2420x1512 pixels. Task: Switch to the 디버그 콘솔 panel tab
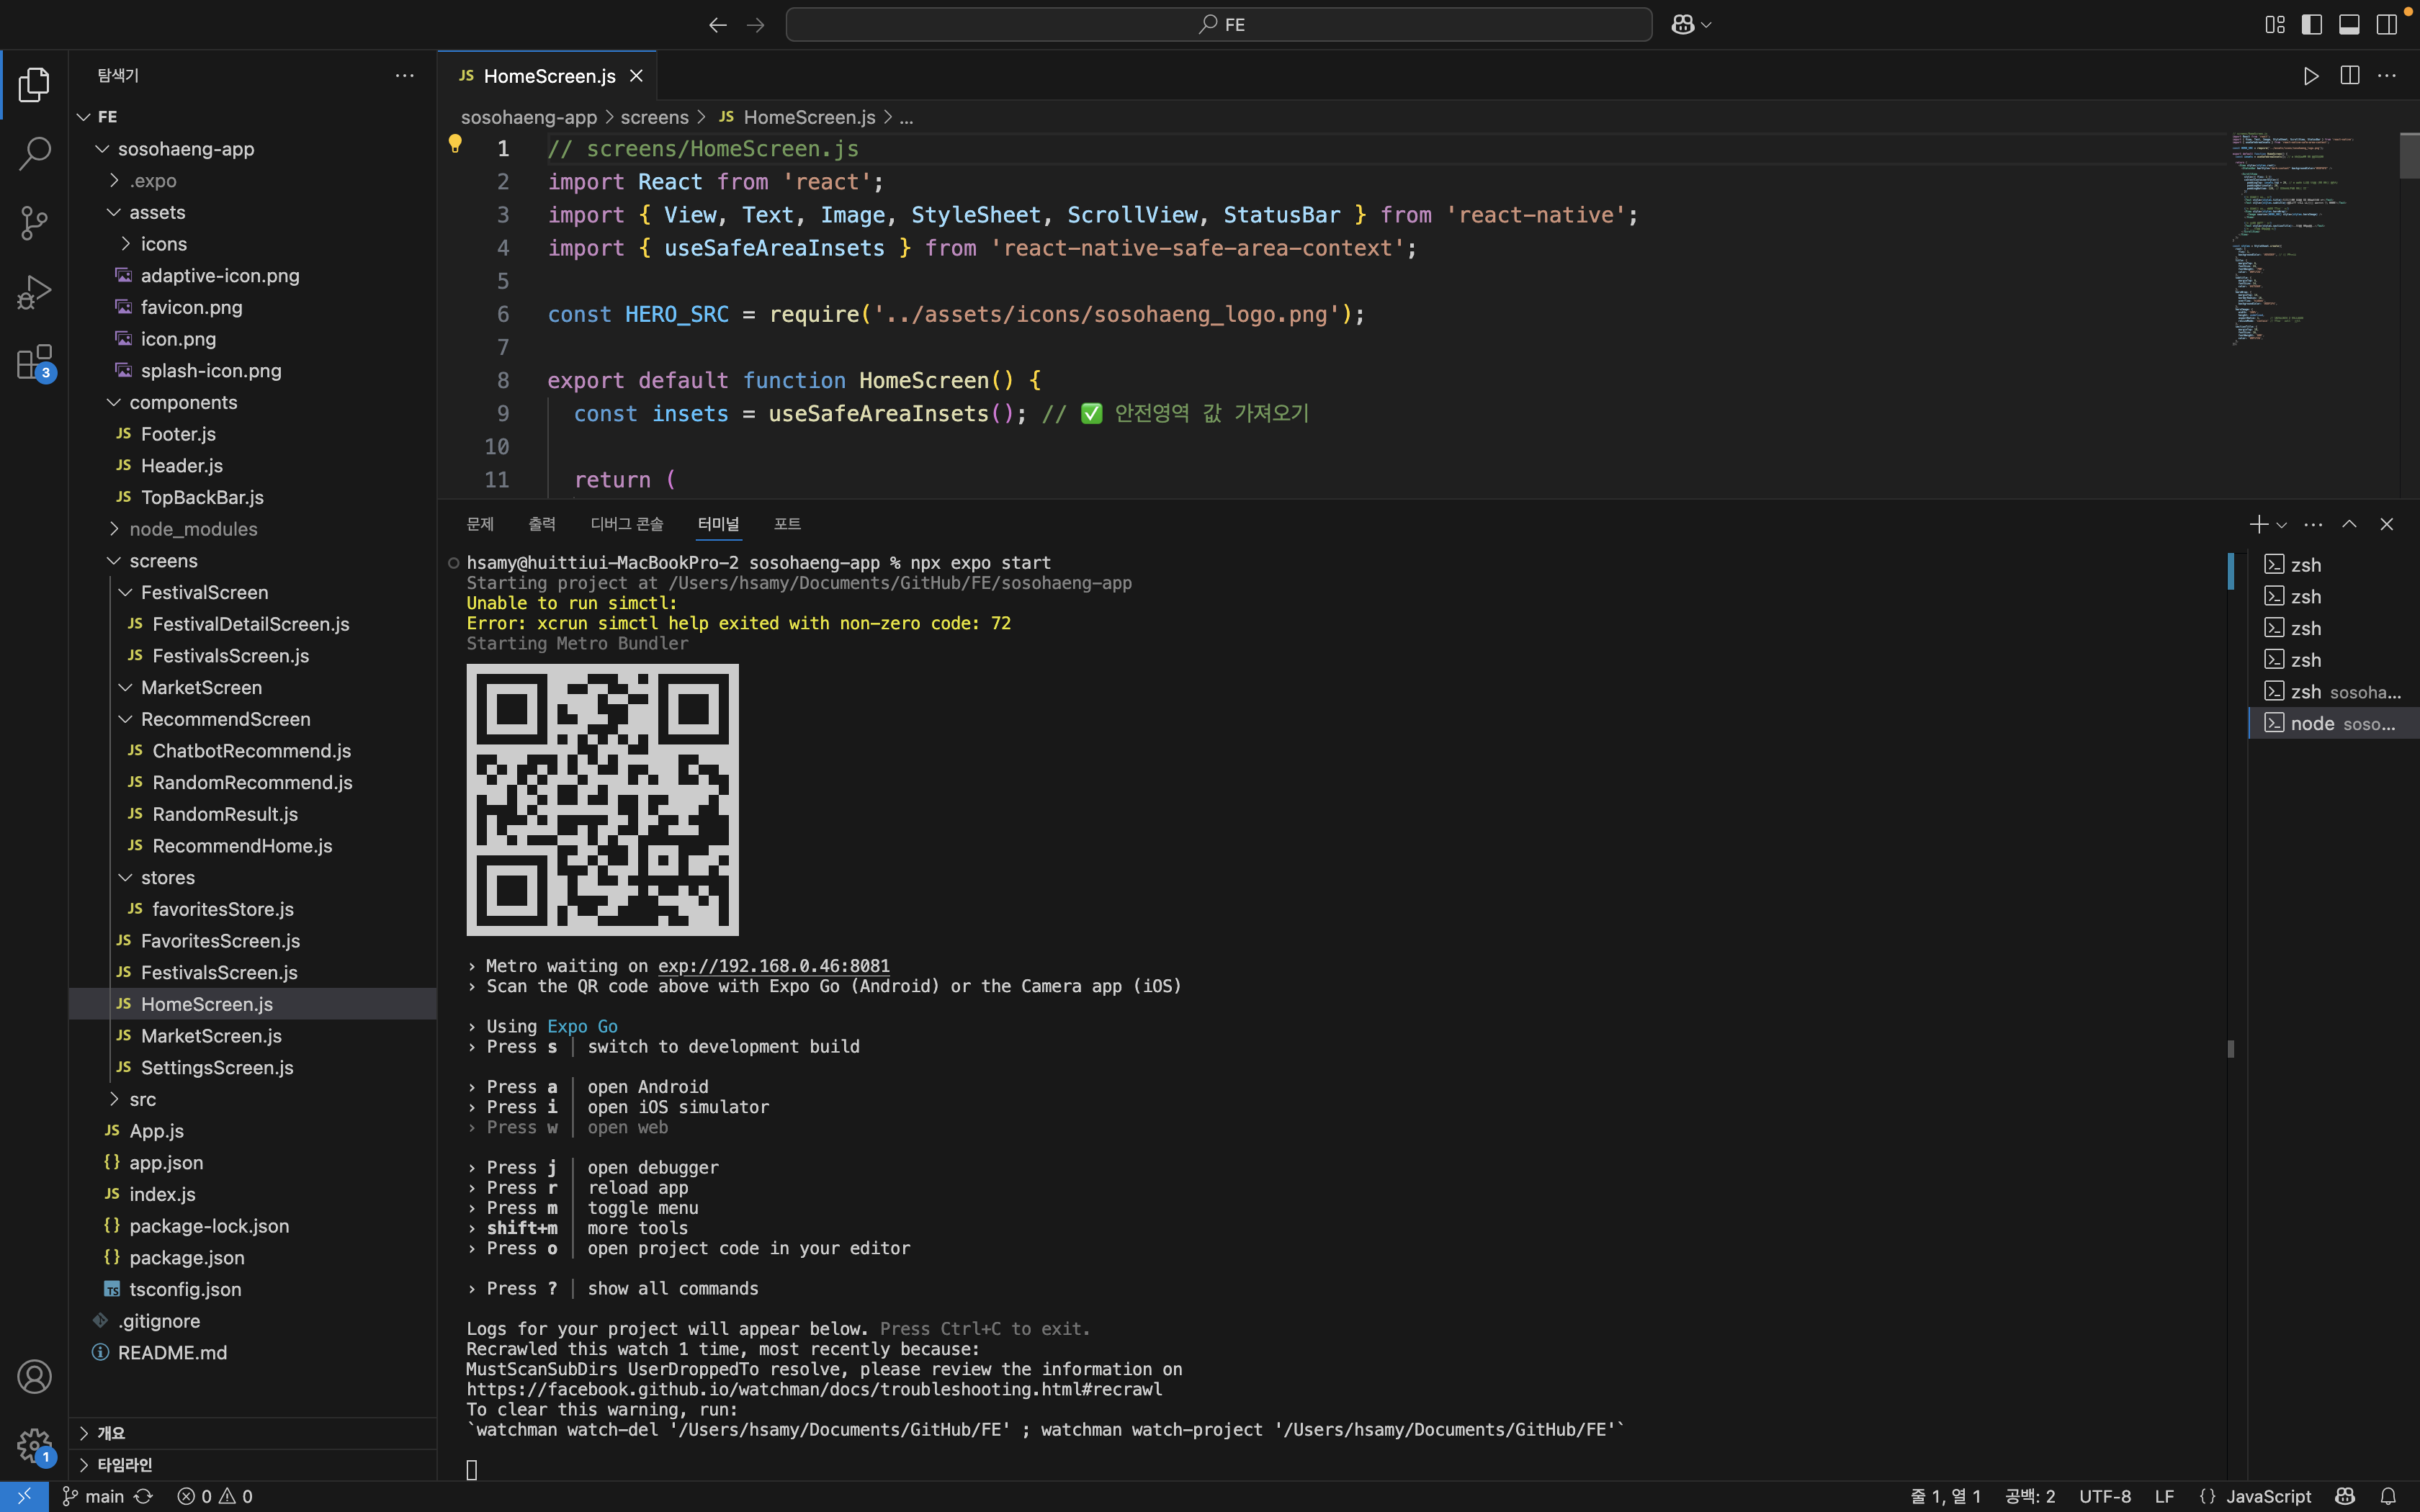pos(626,524)
